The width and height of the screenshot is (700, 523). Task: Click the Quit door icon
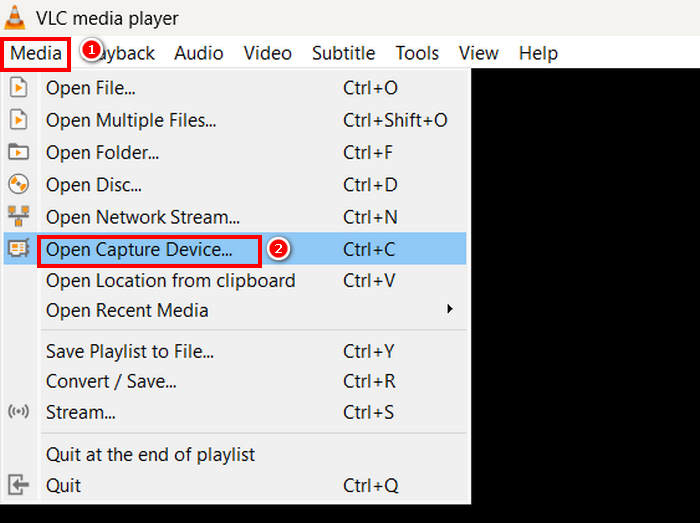click(18, 485)
